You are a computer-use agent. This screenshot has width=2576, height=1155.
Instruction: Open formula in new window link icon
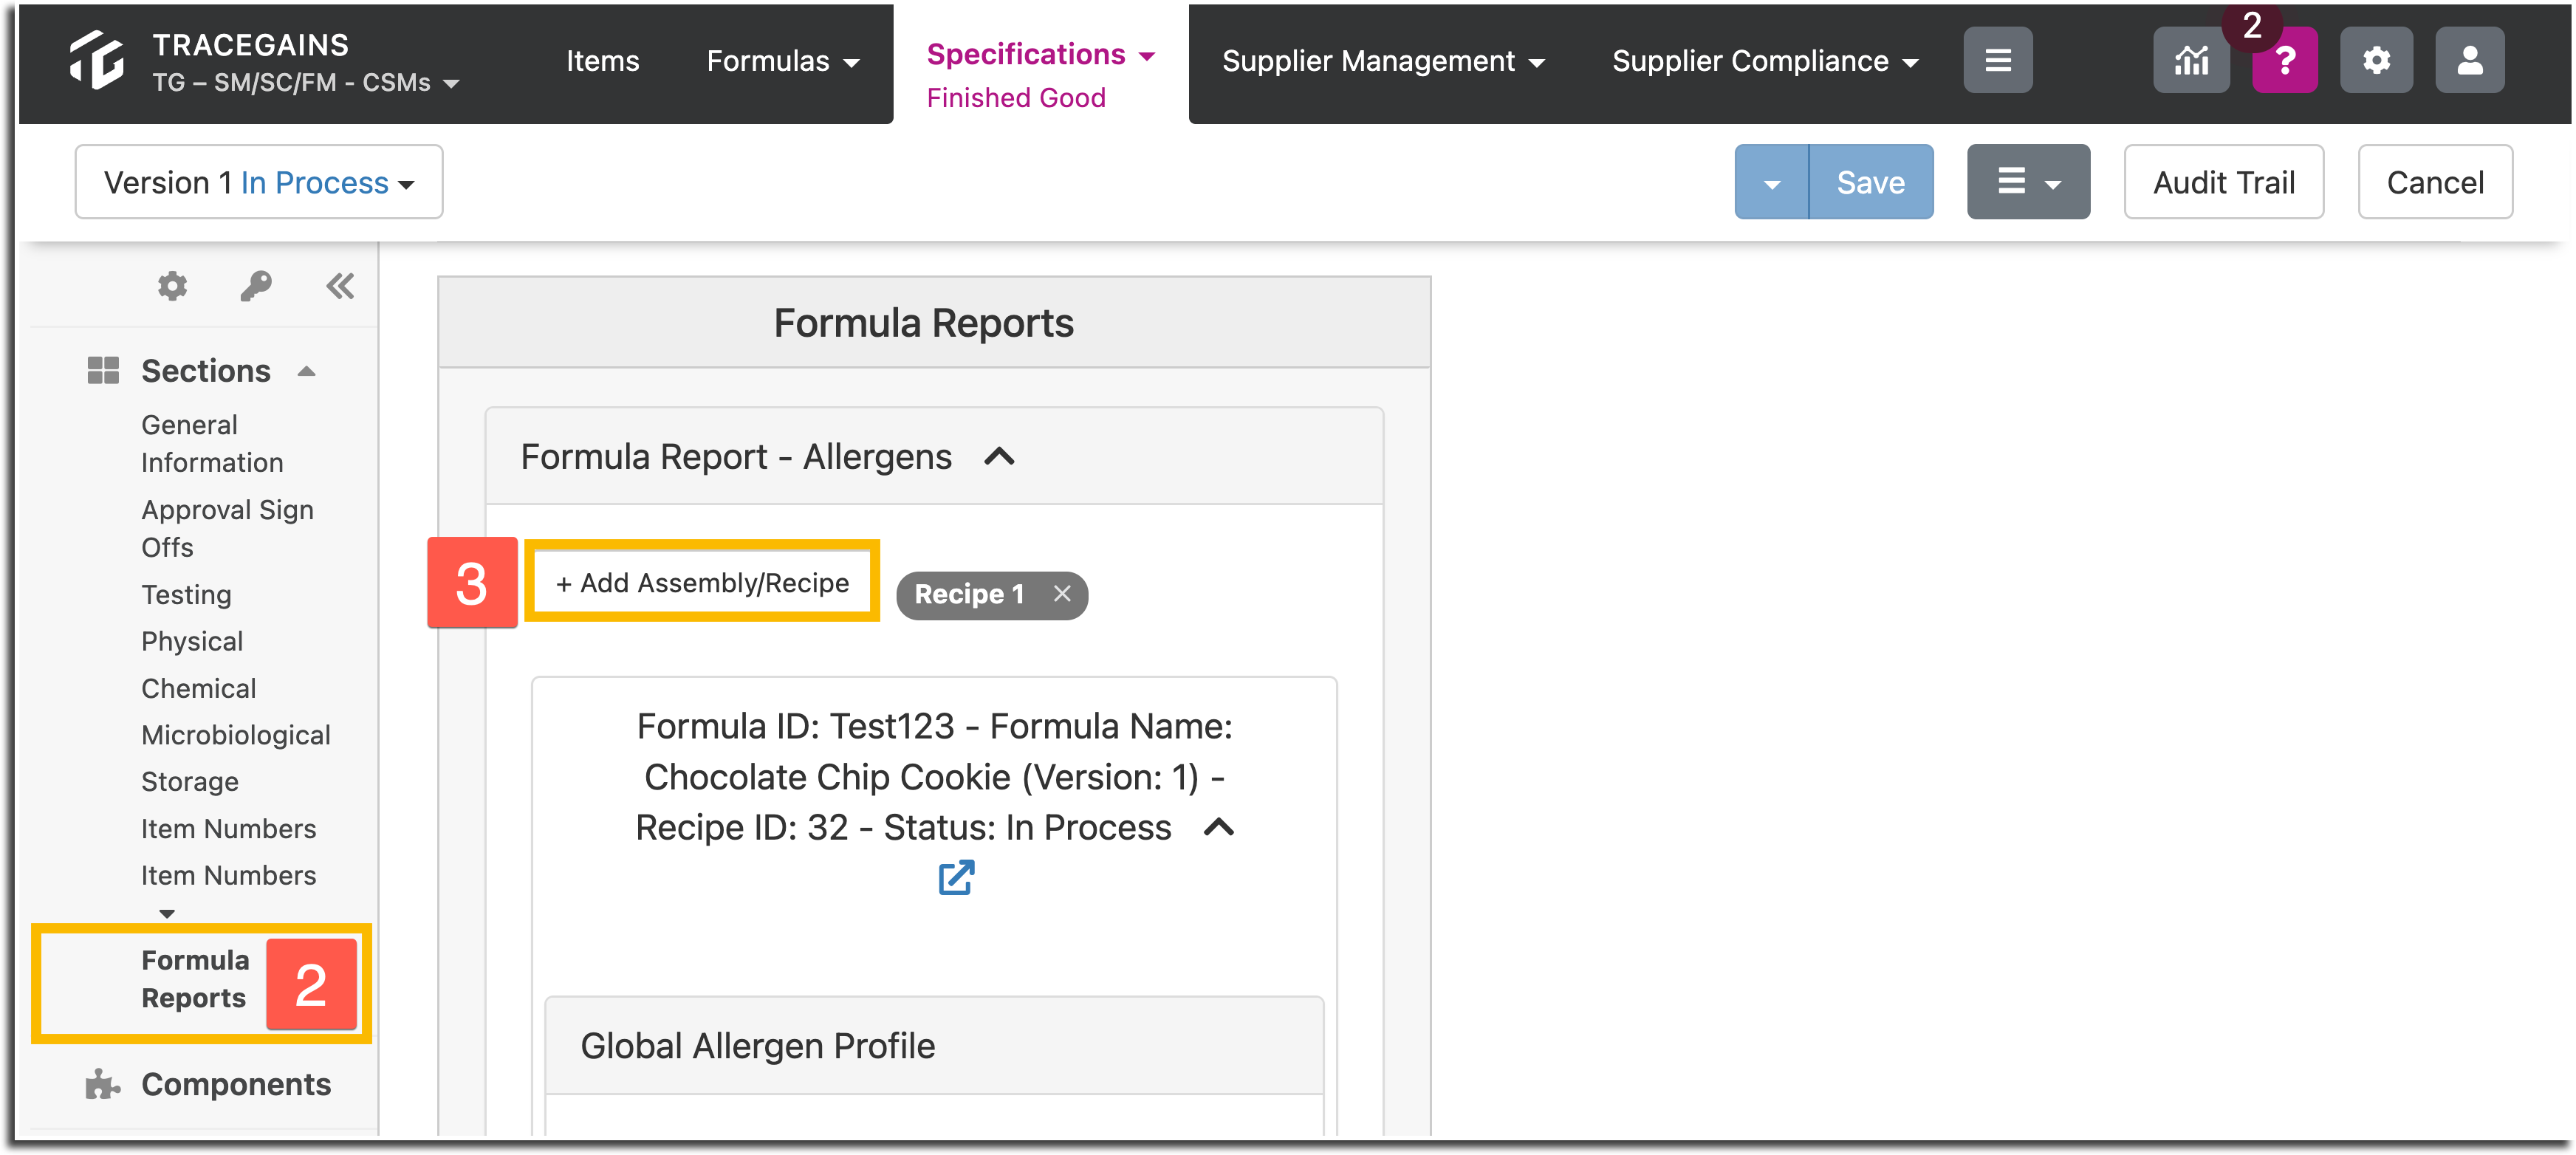tap(956, 877)
